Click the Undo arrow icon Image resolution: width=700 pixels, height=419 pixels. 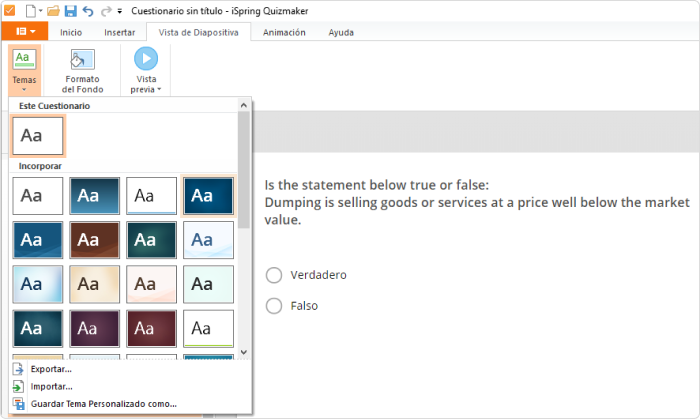pyautogui.click(x=88, y=11)
